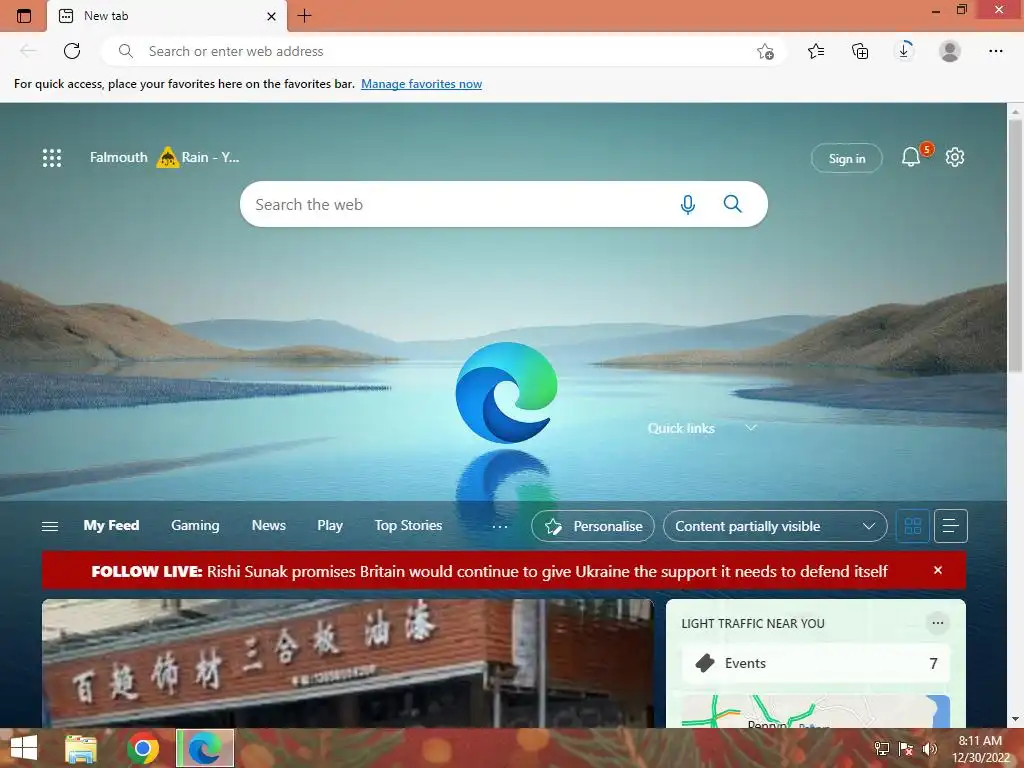
Task: Select the My Feed tab
Action: point(111,526)
